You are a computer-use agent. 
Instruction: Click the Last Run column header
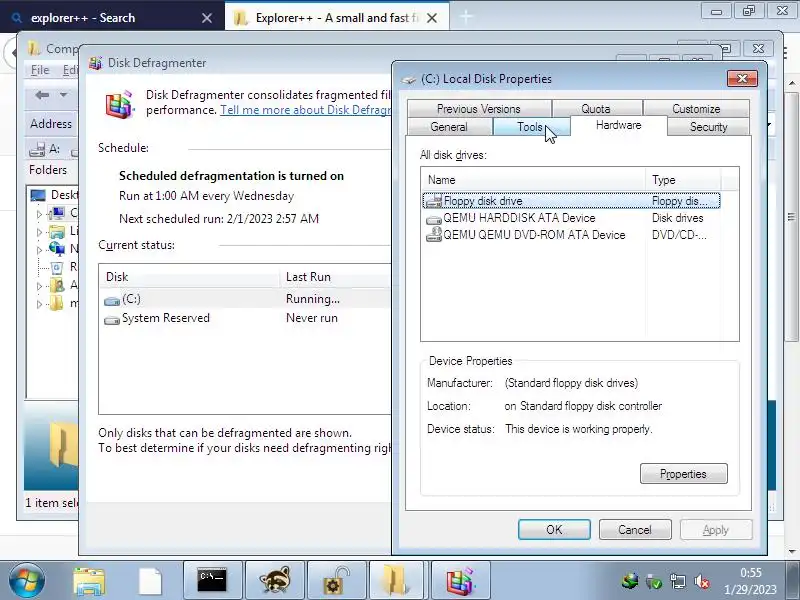coord(335,277)
